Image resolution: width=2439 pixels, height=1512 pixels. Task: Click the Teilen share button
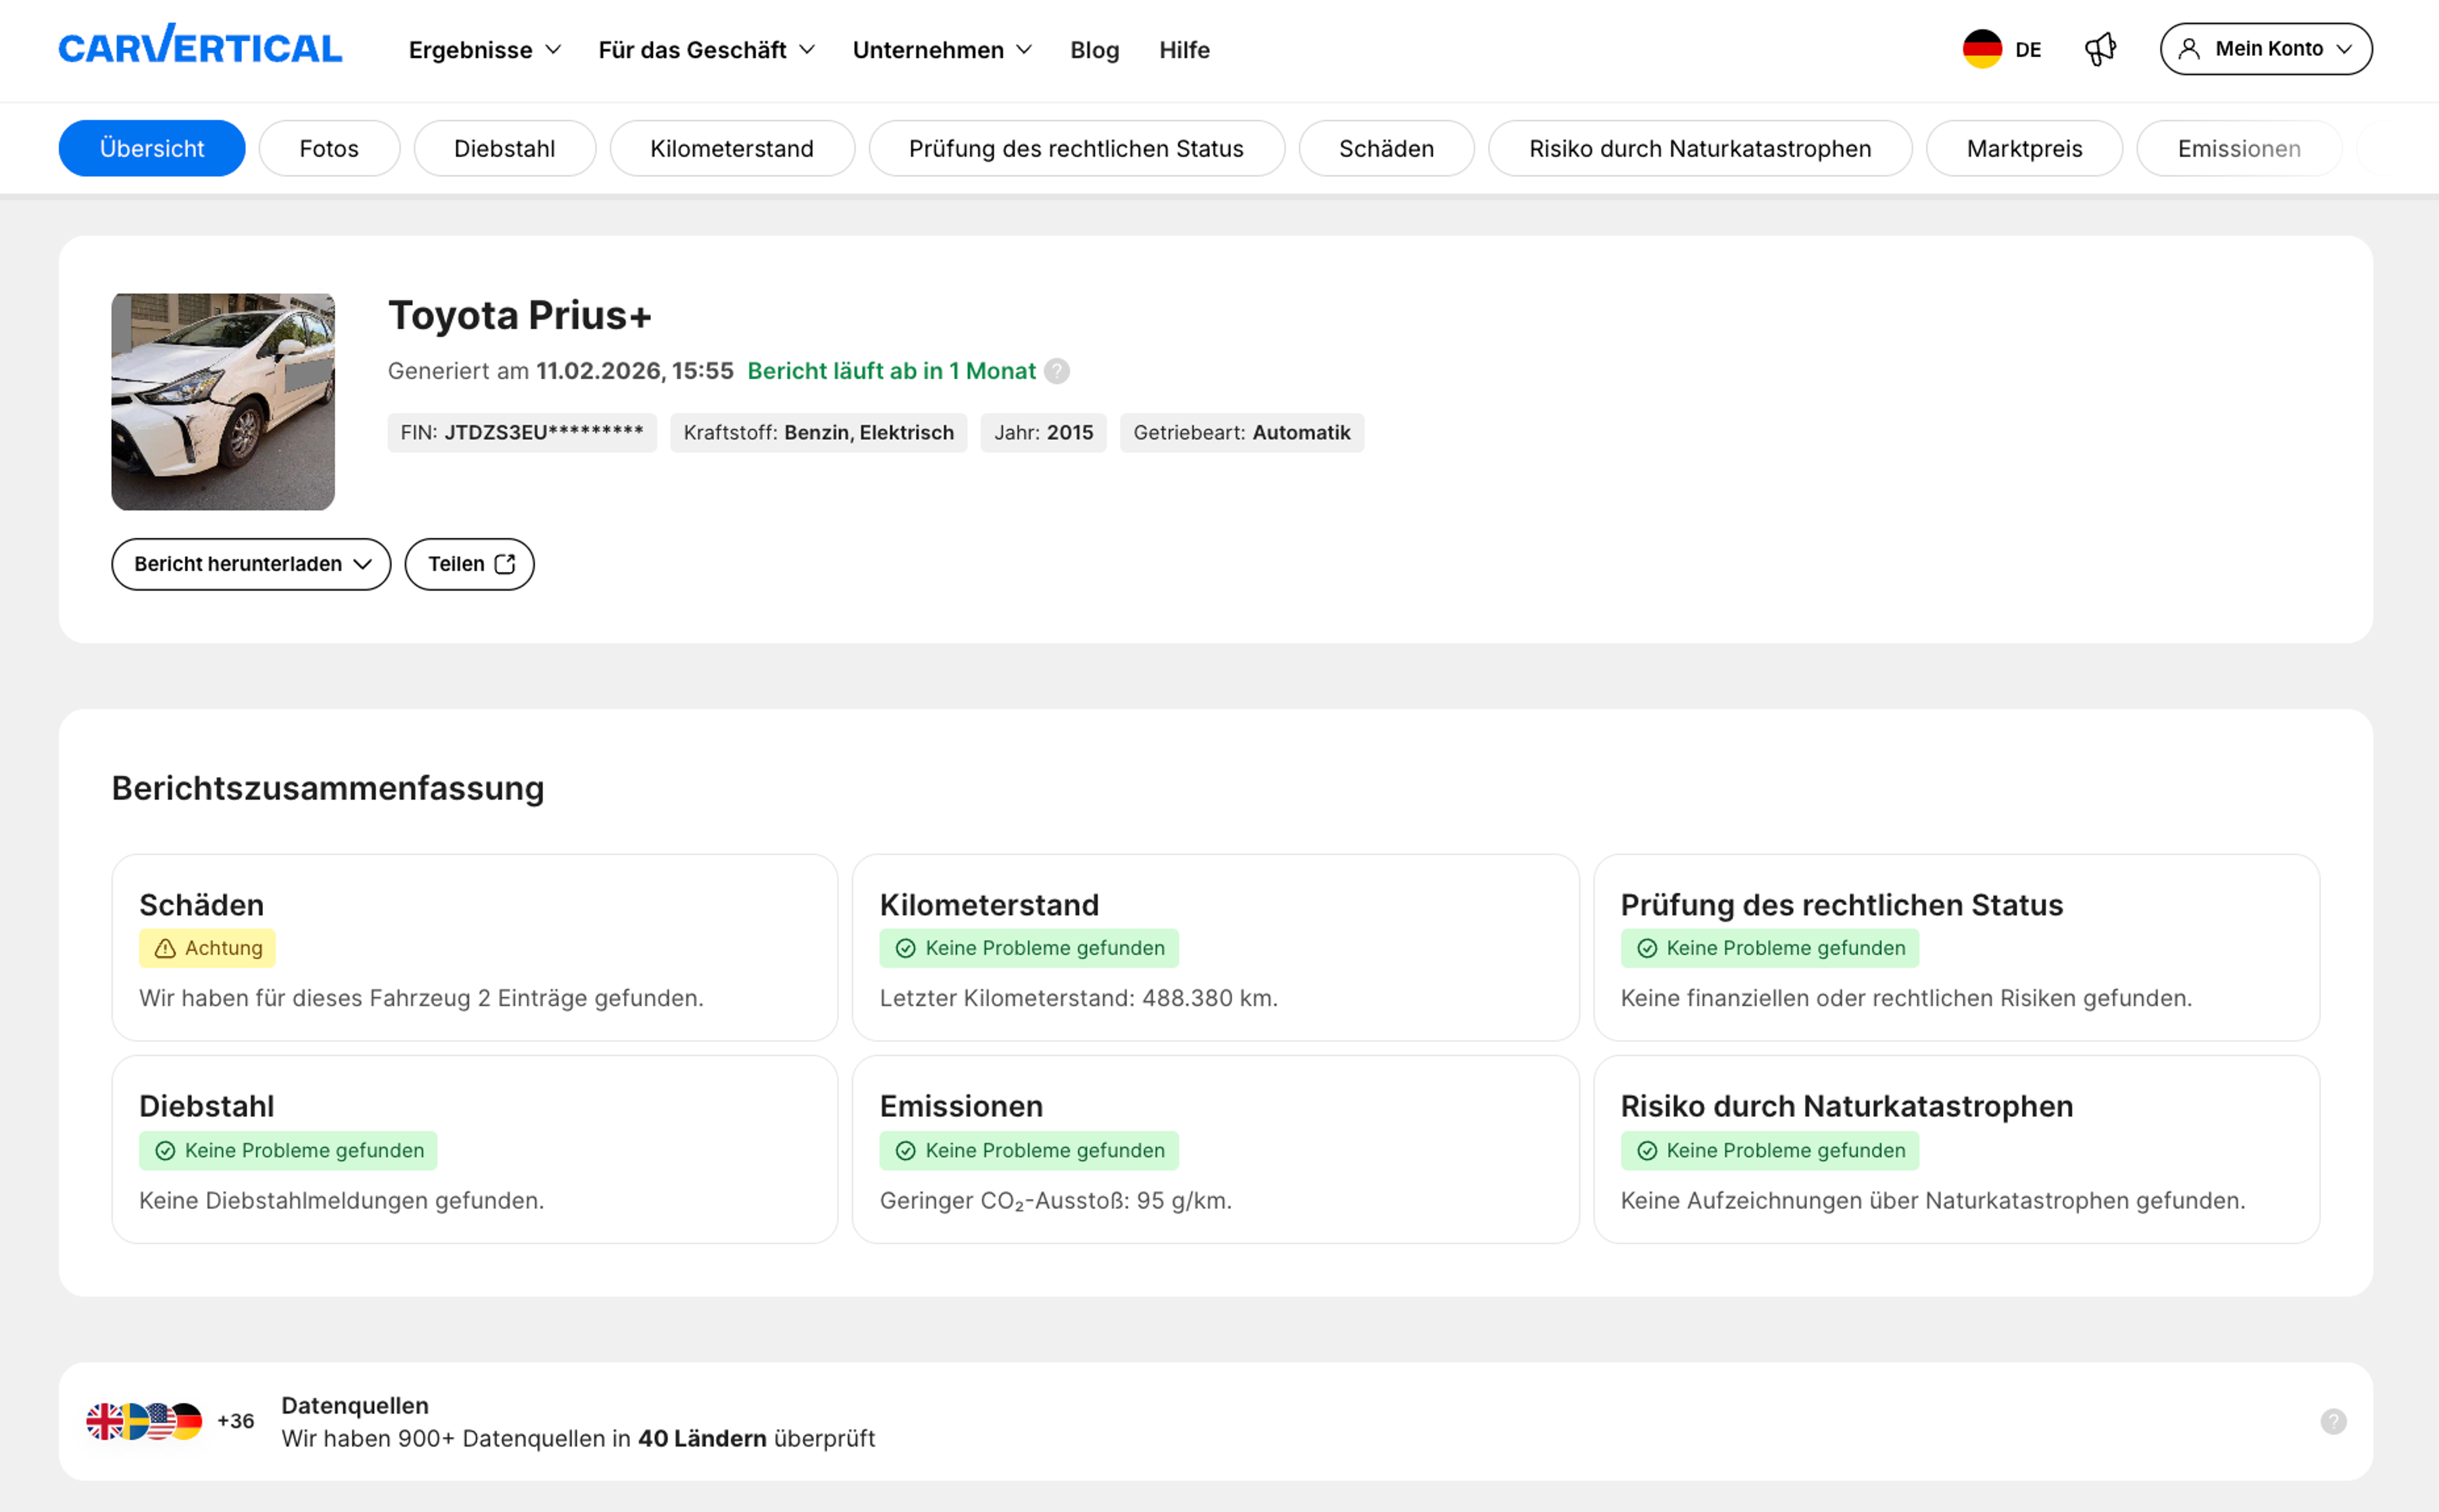(x=469, y=564)
